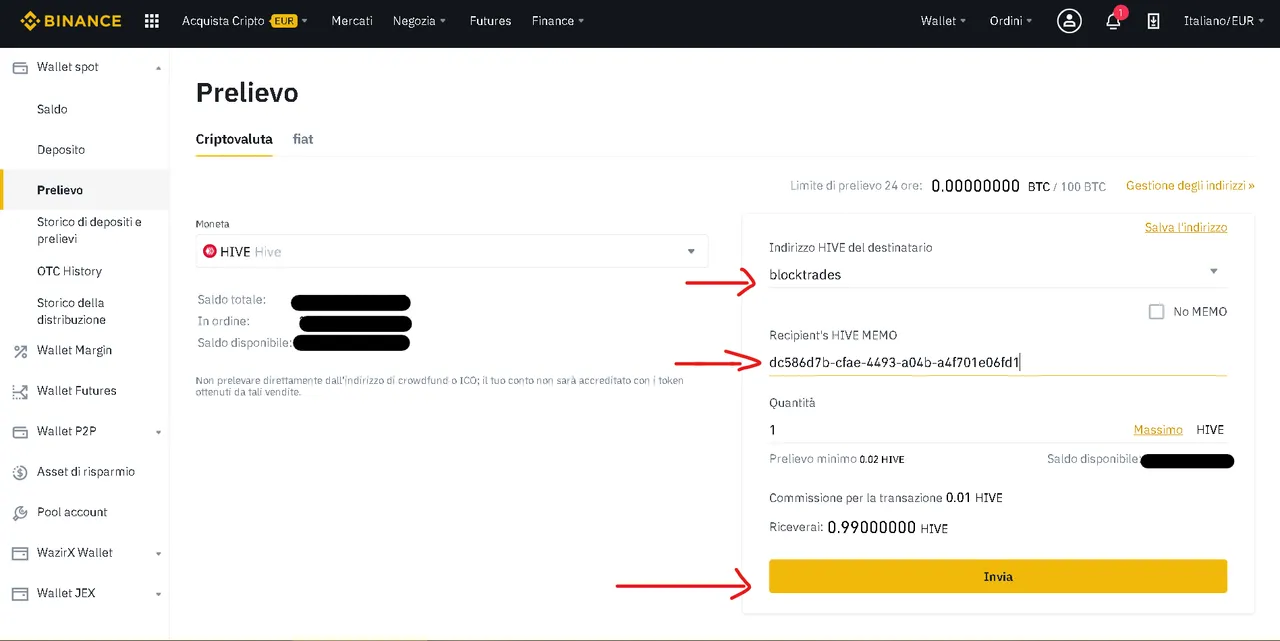Open Wallet Margin in the sidebar
Image resolution: width=1280 pixels, height=641 pixels.
click(74, 351)
